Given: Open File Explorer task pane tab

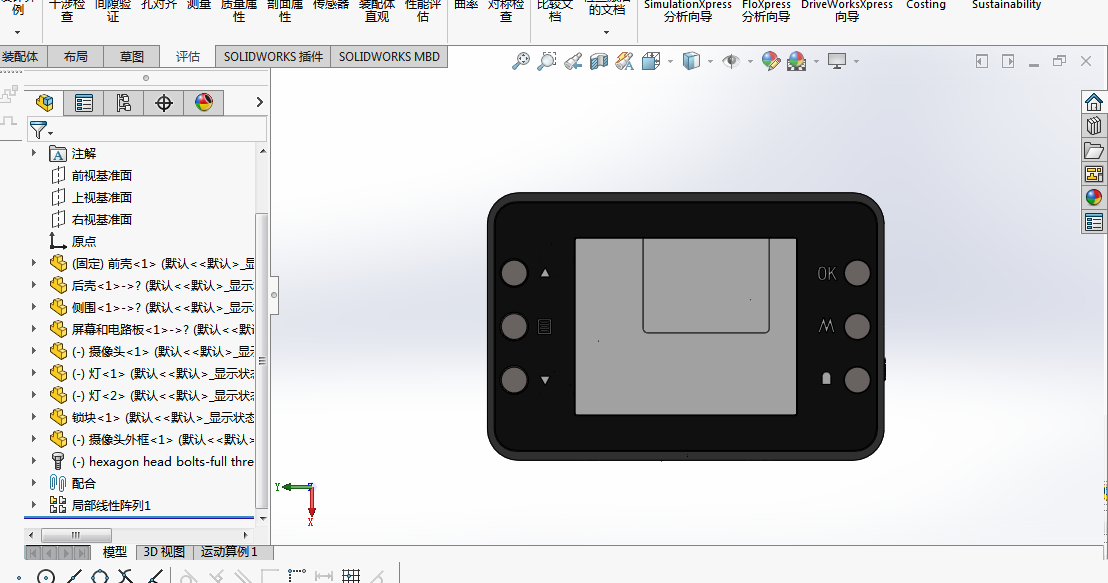Looking at the screenshot, I should click(x=1094, y=151).
